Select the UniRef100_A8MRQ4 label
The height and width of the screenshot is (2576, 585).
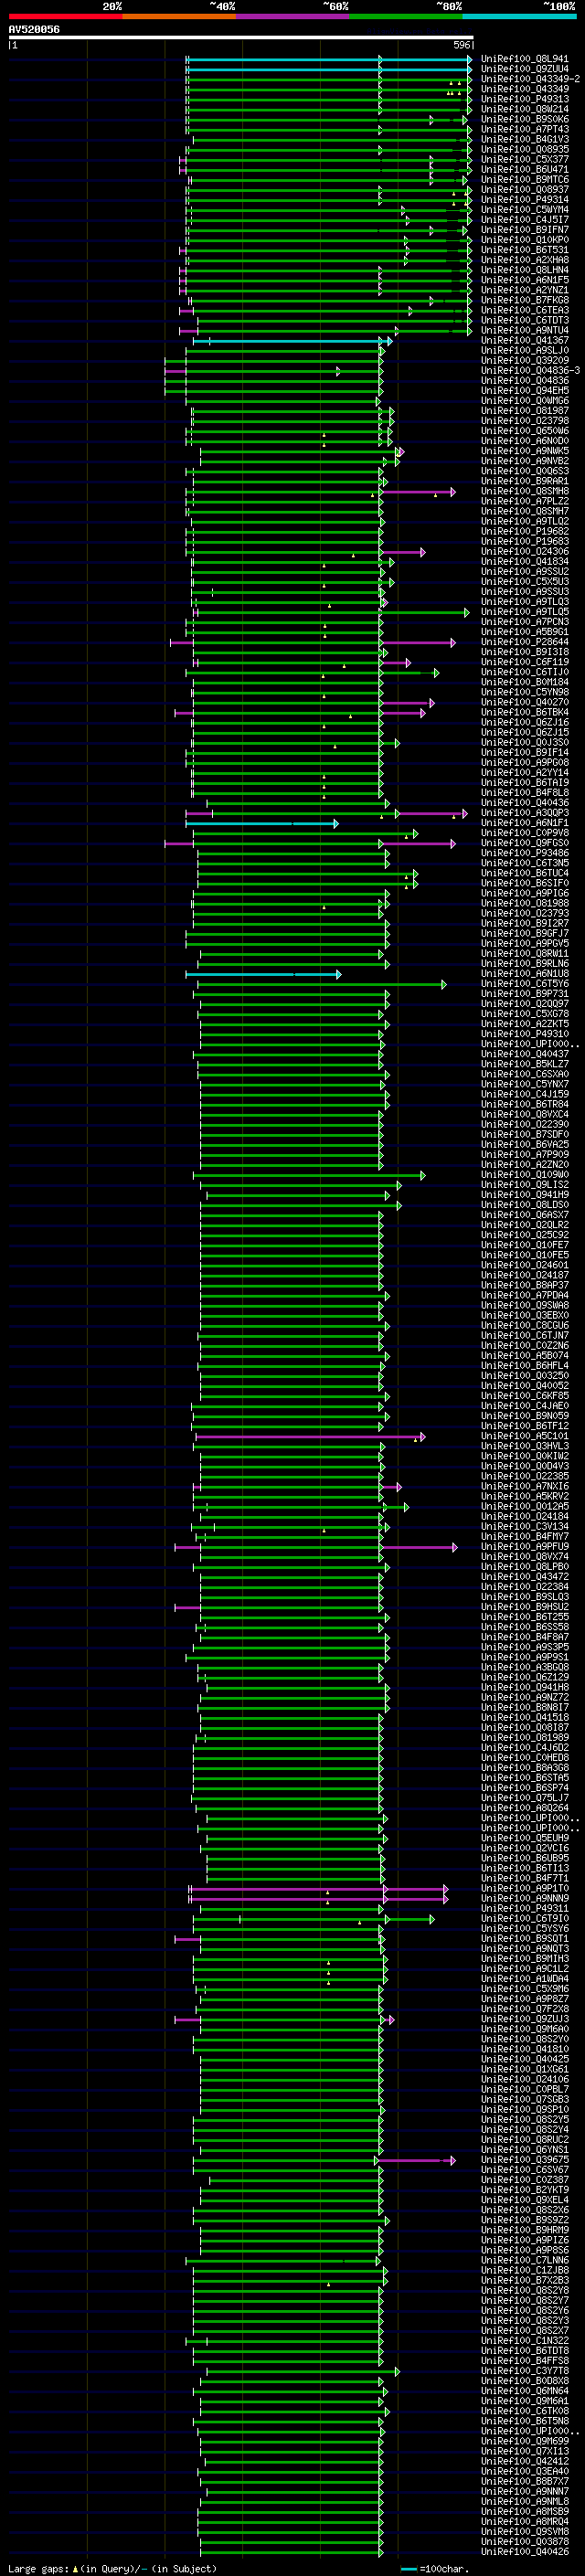click(524, 2522)
